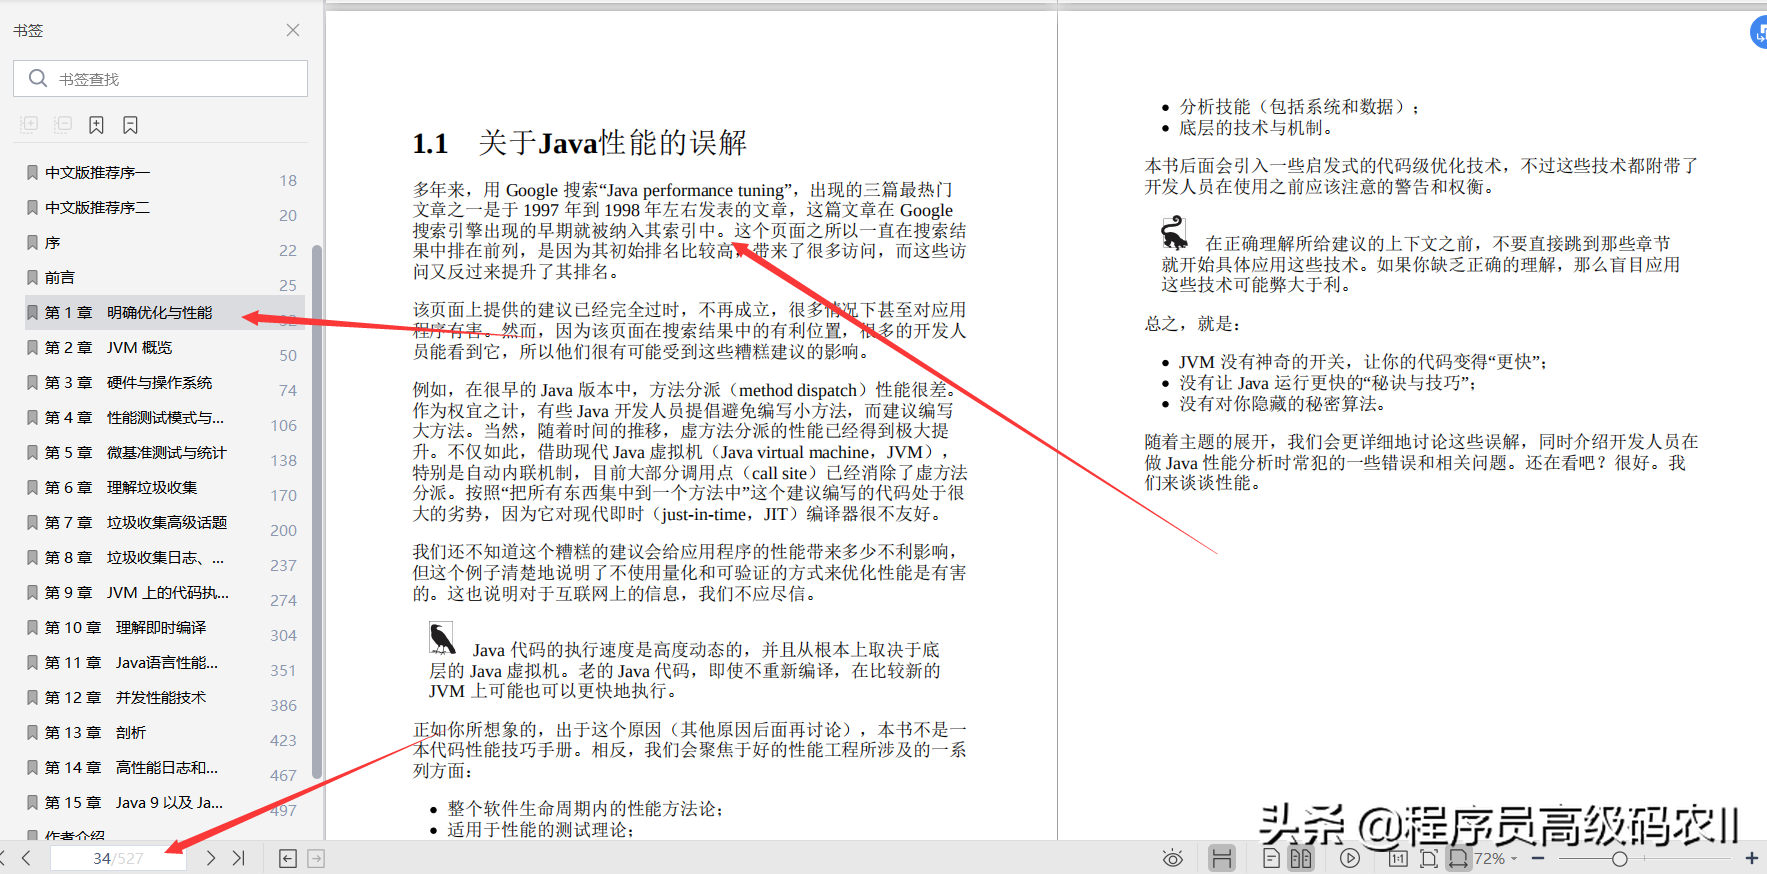1767x874 pixels.
Task: Click page number 50 beside JVM 概览
Action: (x=288, y=356)
